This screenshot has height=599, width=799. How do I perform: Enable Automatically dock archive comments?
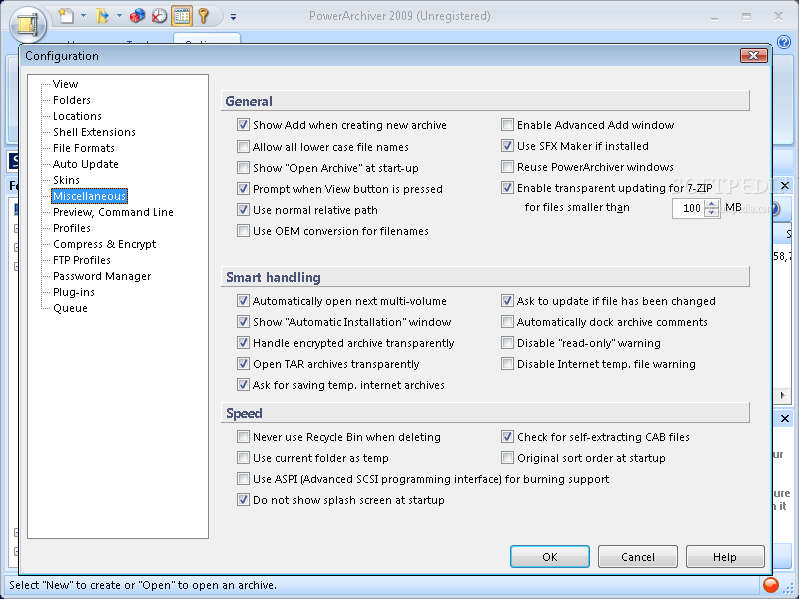[x=507, y=321]
